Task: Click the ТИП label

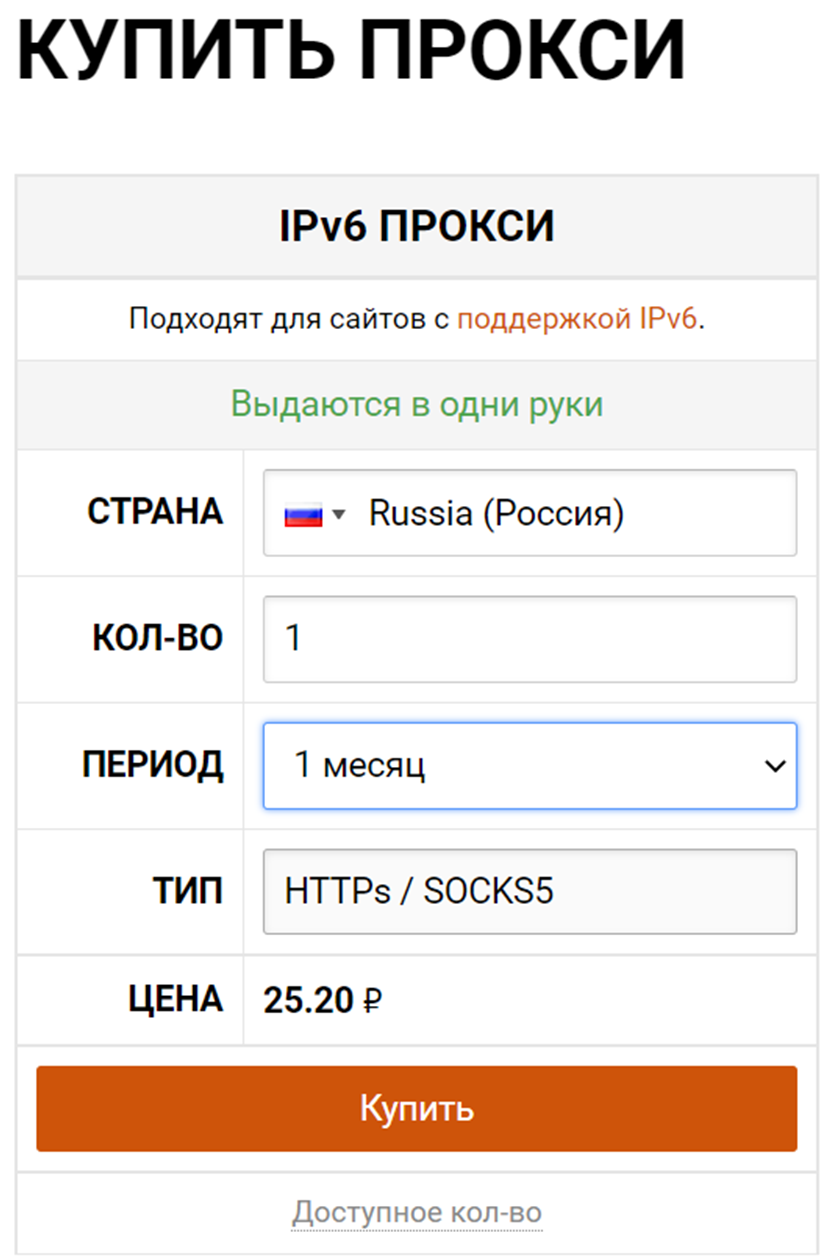Action: coord(189,891)
